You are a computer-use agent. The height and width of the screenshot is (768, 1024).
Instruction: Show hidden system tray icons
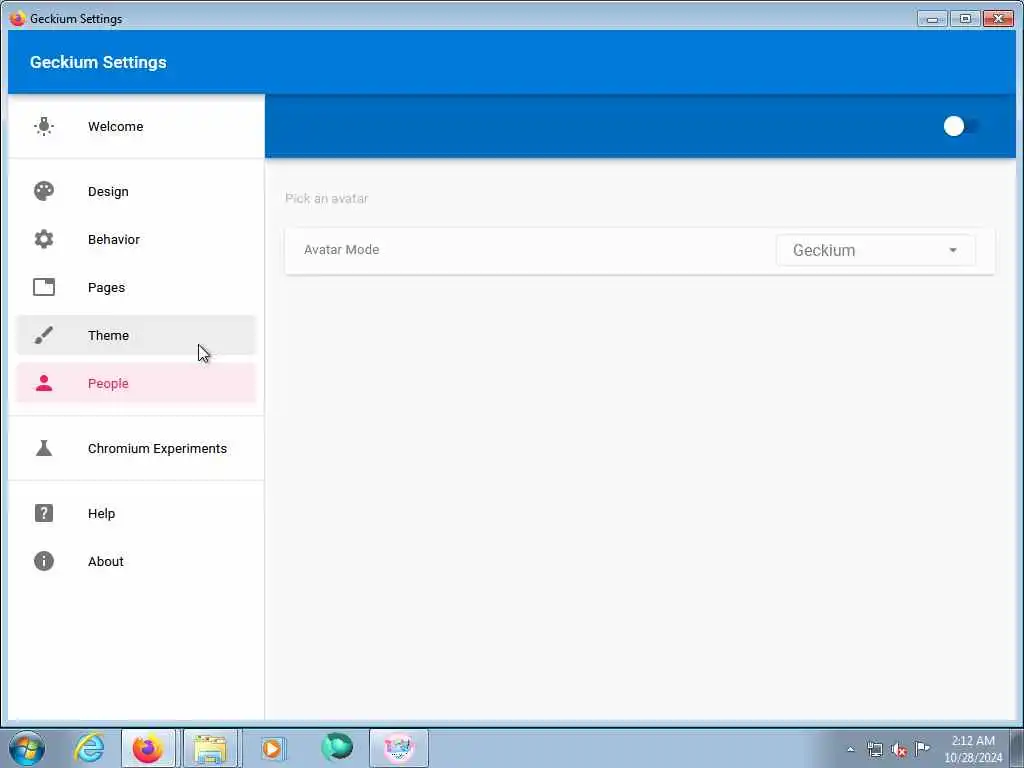pos(850,749)
